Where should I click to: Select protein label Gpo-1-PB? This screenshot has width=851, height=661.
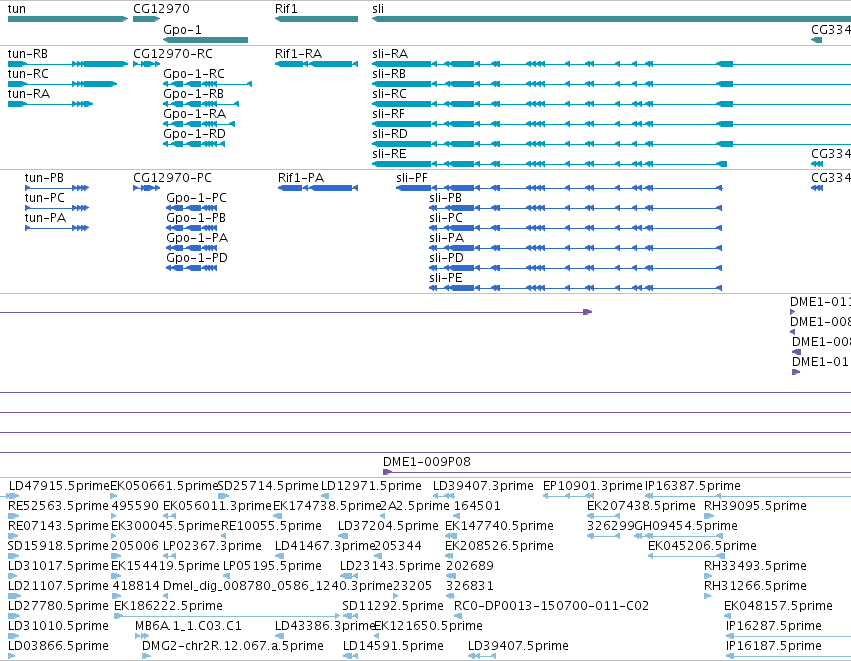196,218
